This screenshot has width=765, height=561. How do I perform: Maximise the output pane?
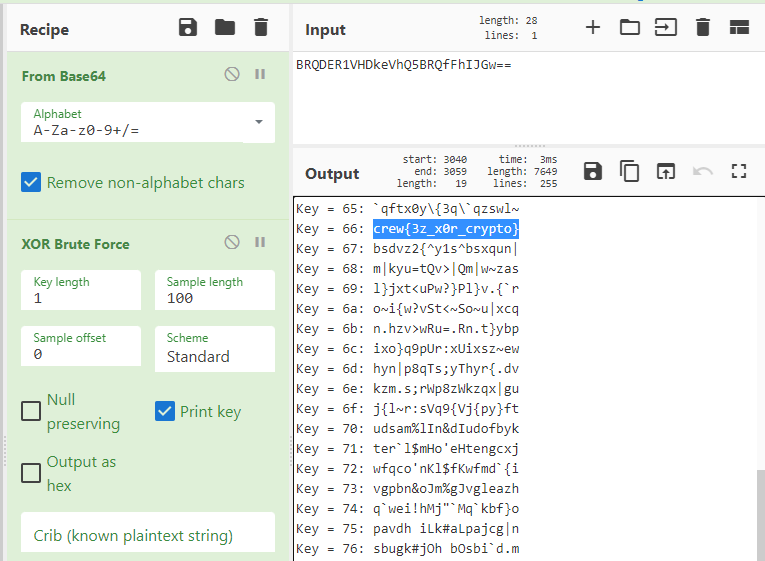point(739,171)
